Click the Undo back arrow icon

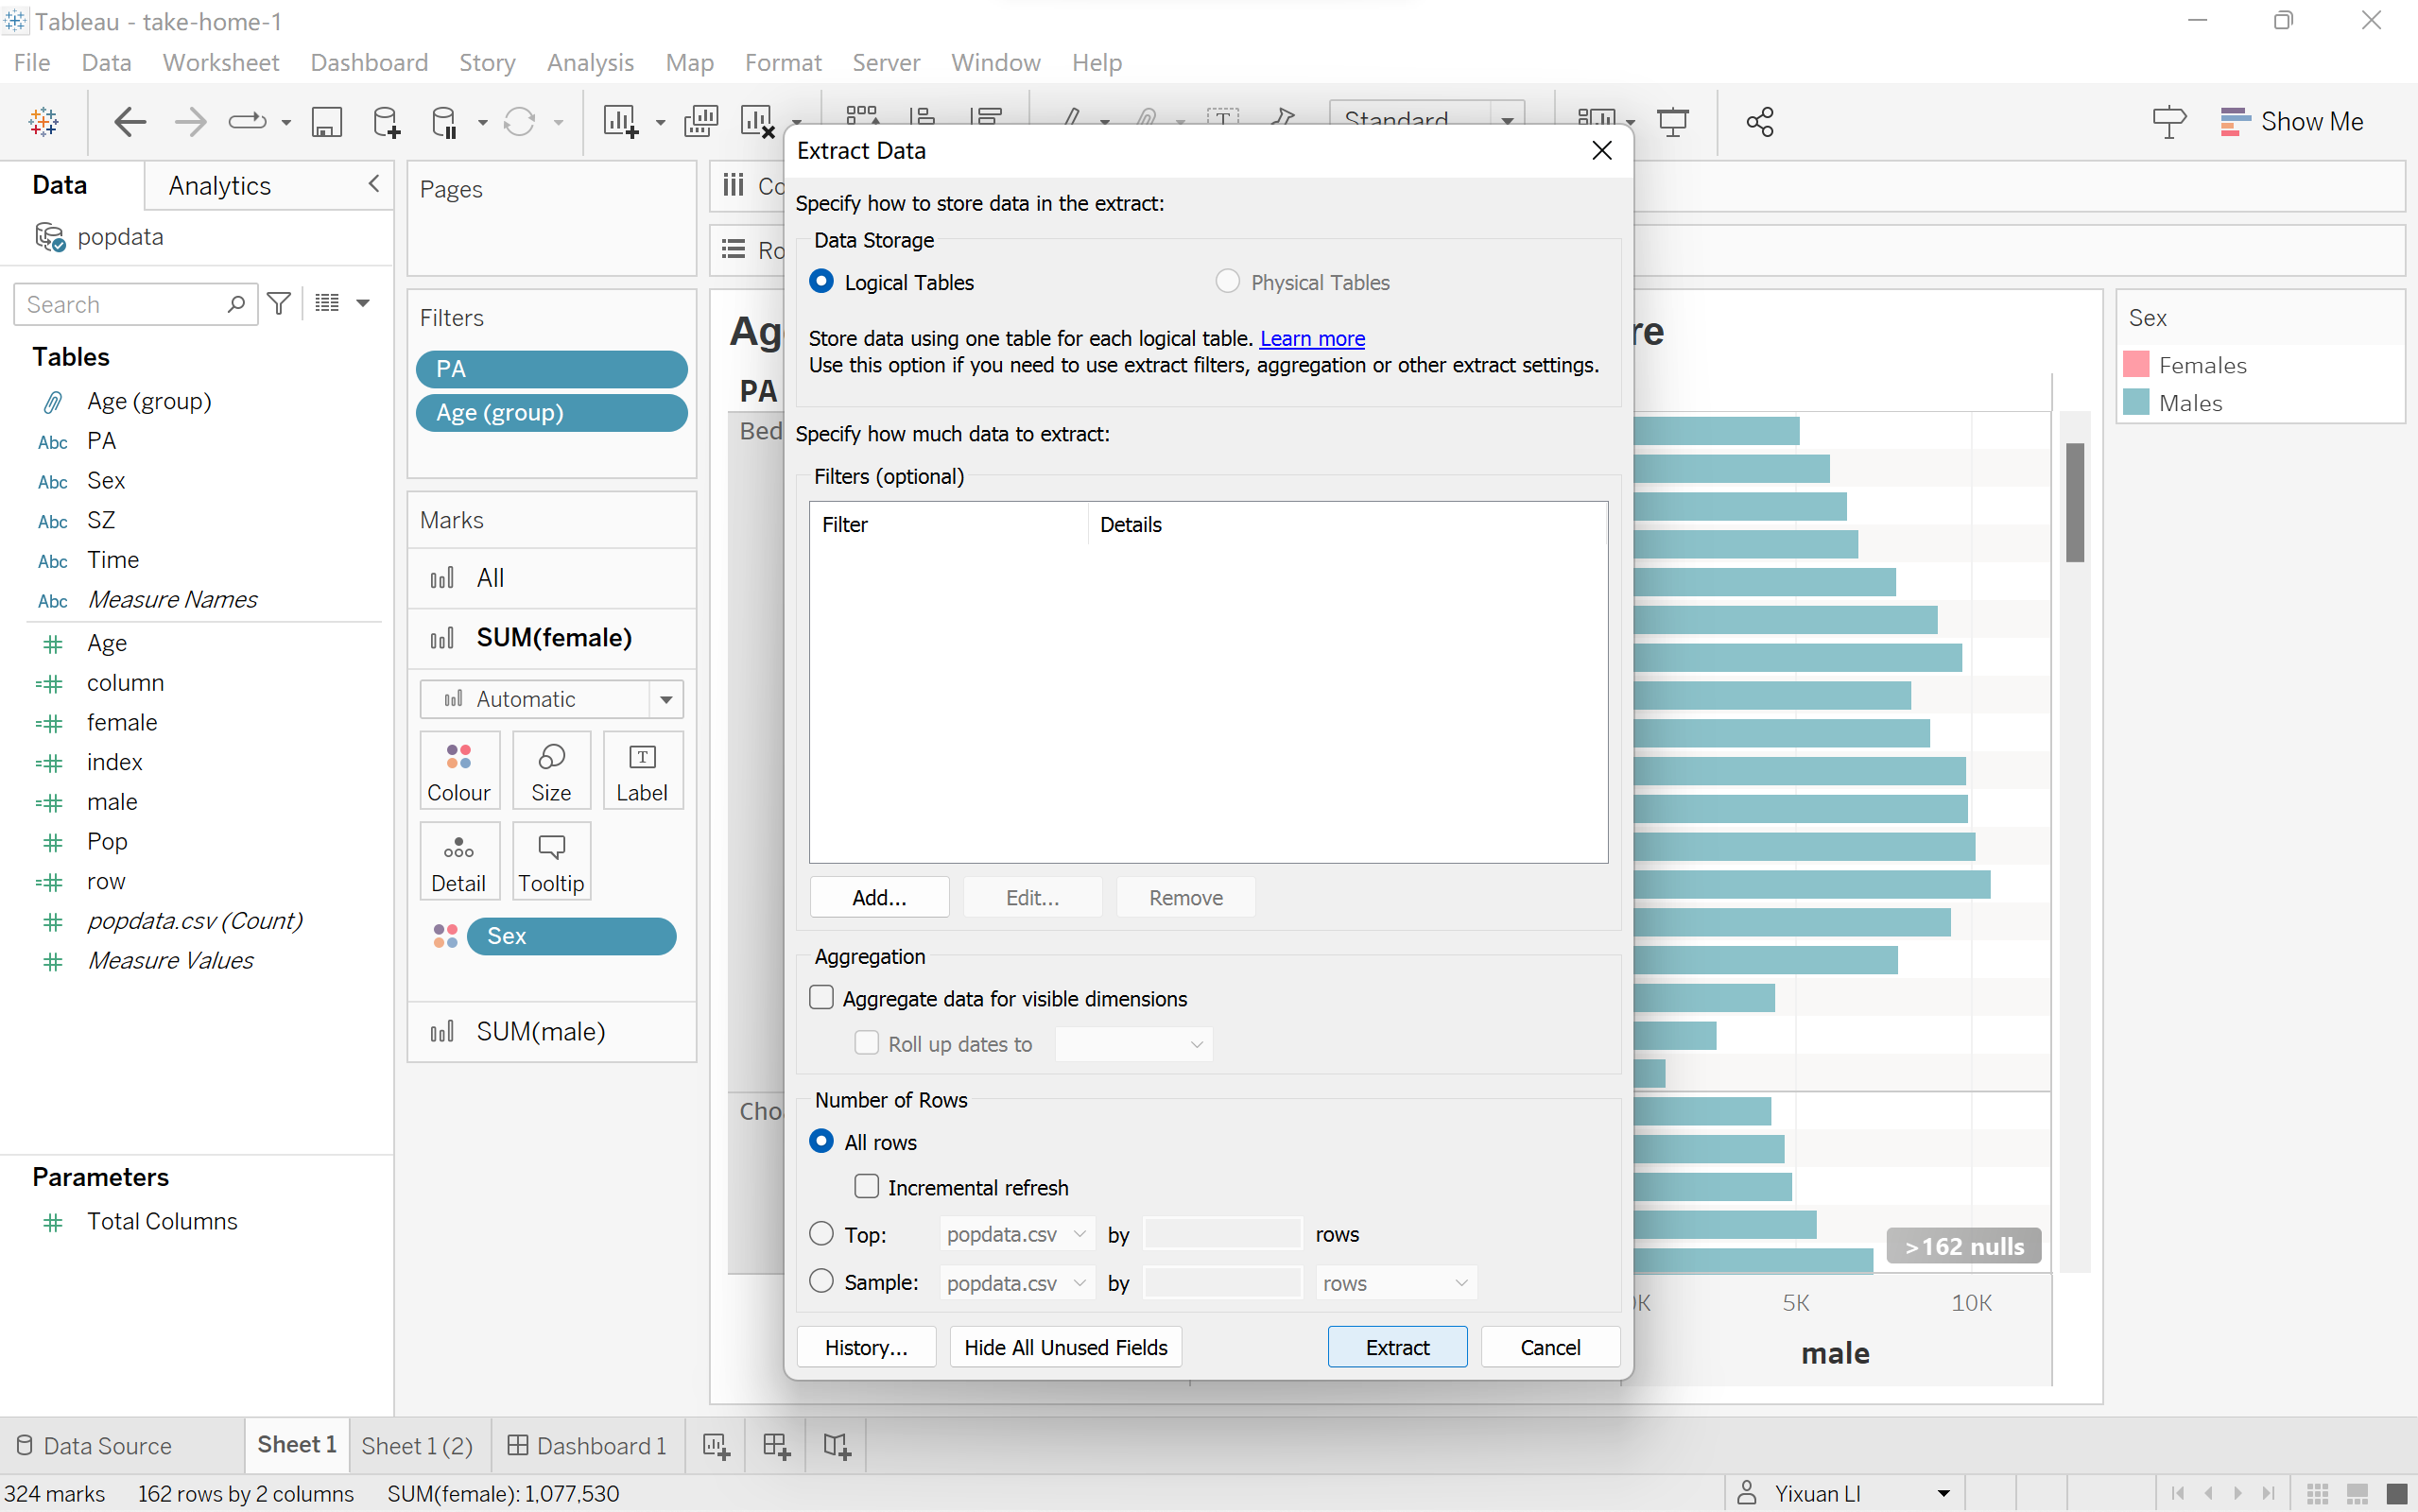[x=130, y=122]
